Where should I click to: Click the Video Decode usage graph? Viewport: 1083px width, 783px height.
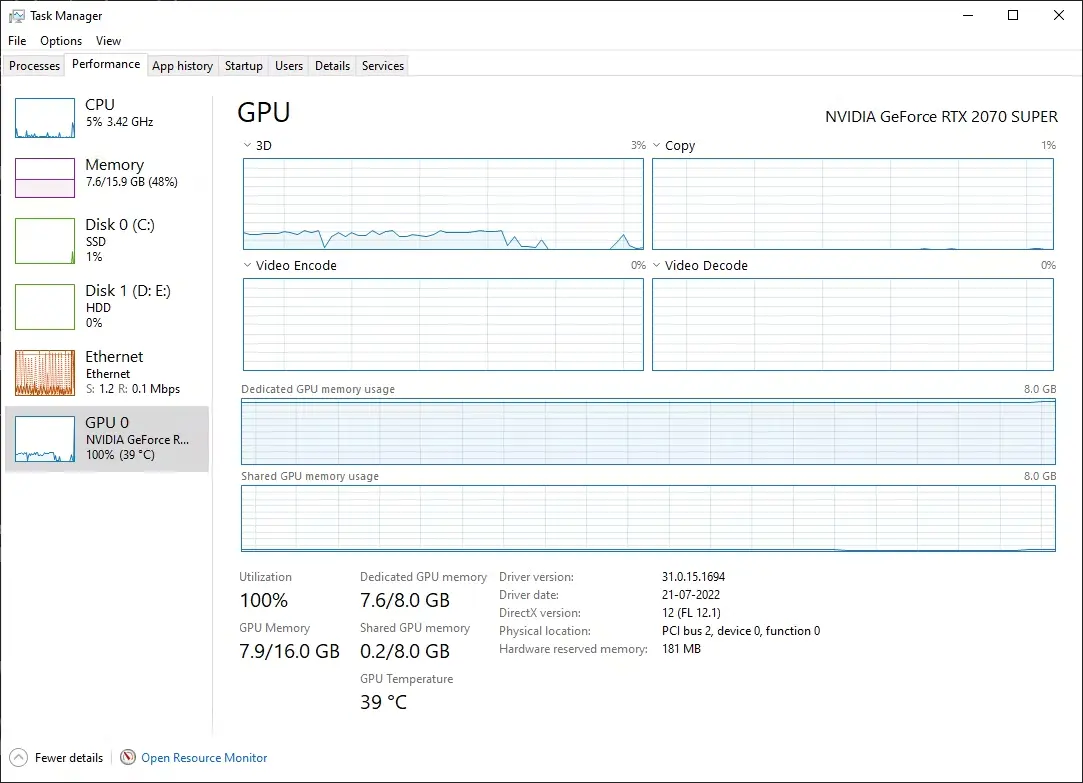pyautogui.click(x=853, y=325)
